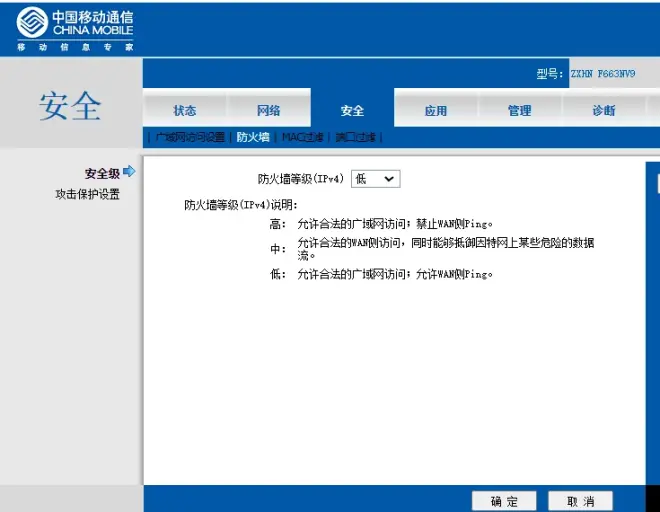This screenshot has width=660, height=512.
Task: Switch to the 状态 tab
Action: pyautogui.click(x=185, y=111)
